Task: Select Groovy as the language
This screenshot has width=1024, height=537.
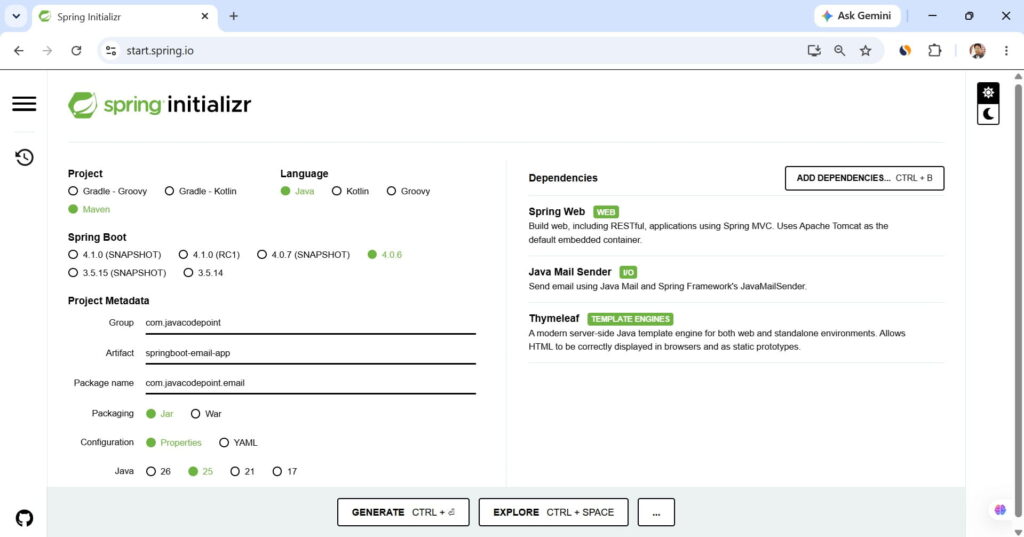Action: pos(408,191)
